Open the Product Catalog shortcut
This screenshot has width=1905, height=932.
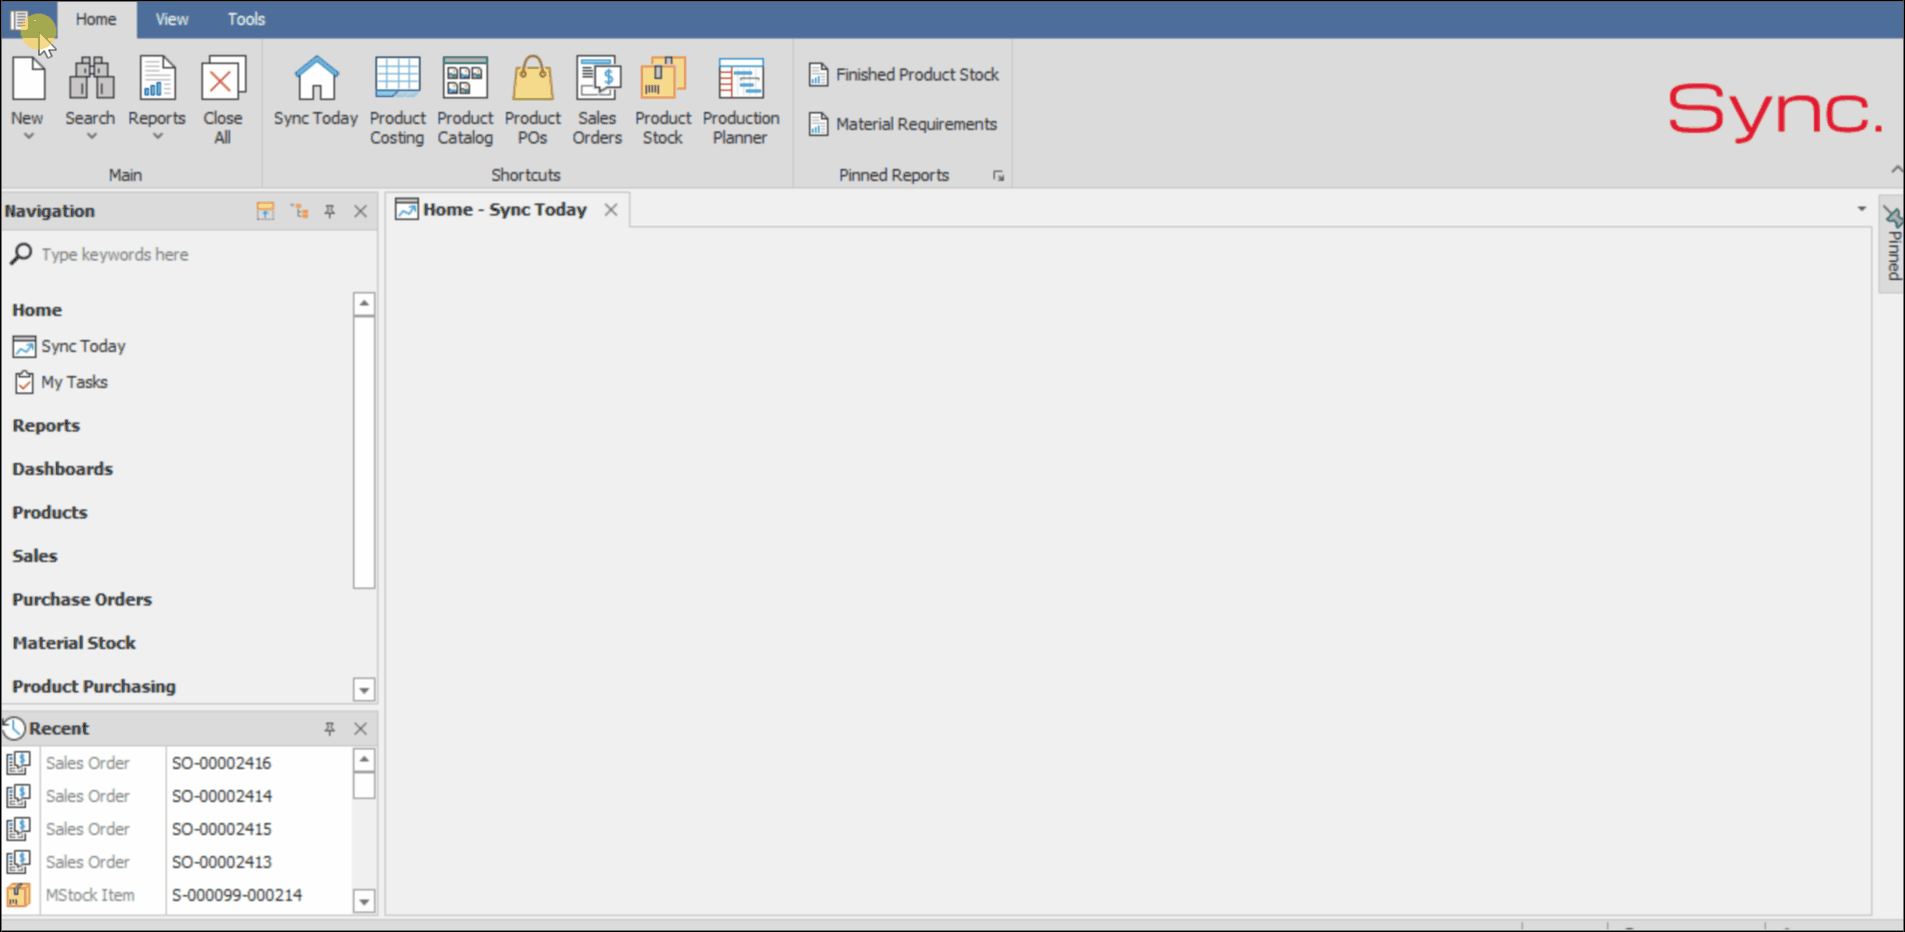465,100
